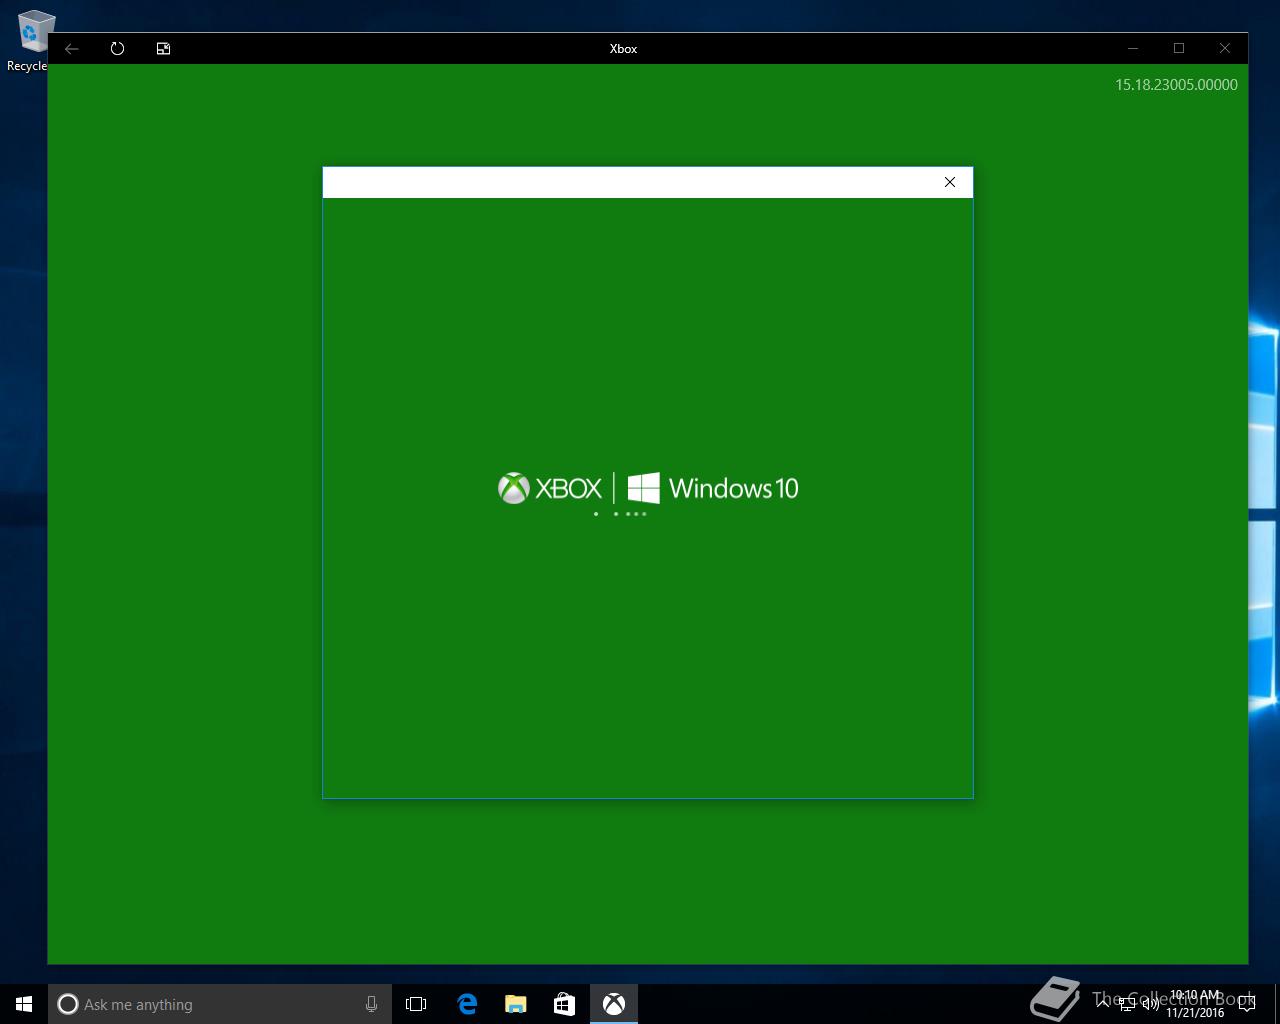This screenshot has height=1024, width=1280.
Task: Close the sign-in dialog with the X
Action: click(x=950, y=182)
